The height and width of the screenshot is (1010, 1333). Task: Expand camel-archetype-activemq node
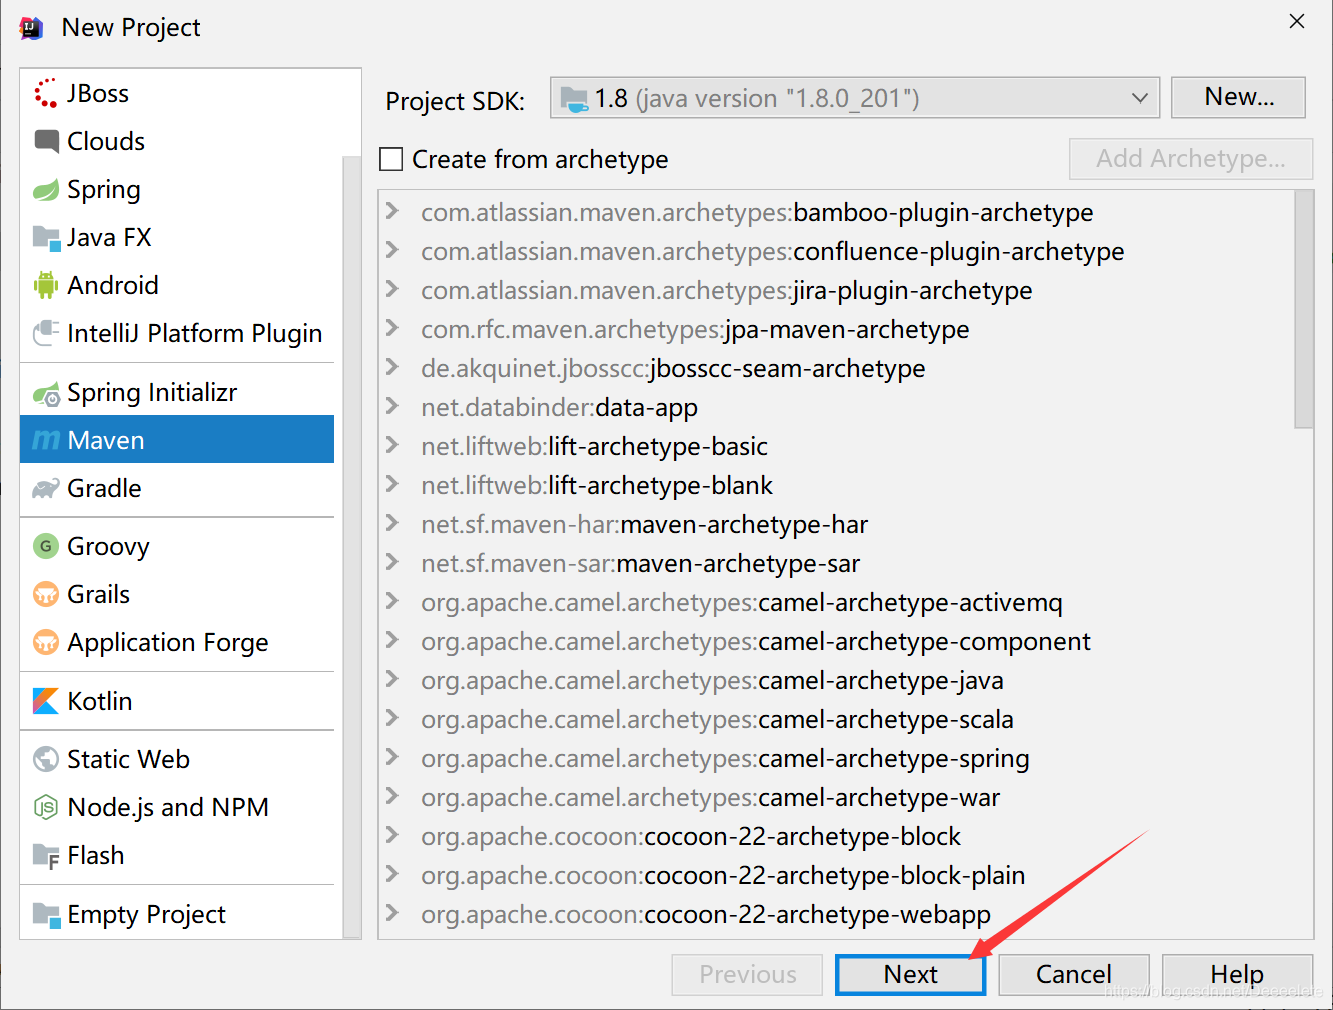tap(392, 601)
